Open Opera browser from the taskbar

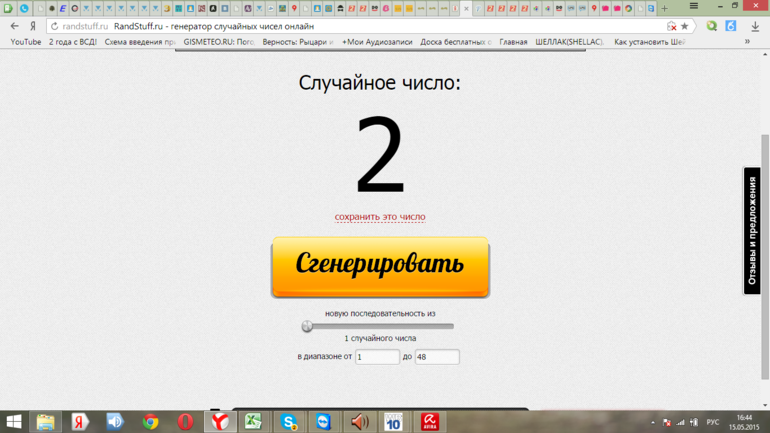185,422
